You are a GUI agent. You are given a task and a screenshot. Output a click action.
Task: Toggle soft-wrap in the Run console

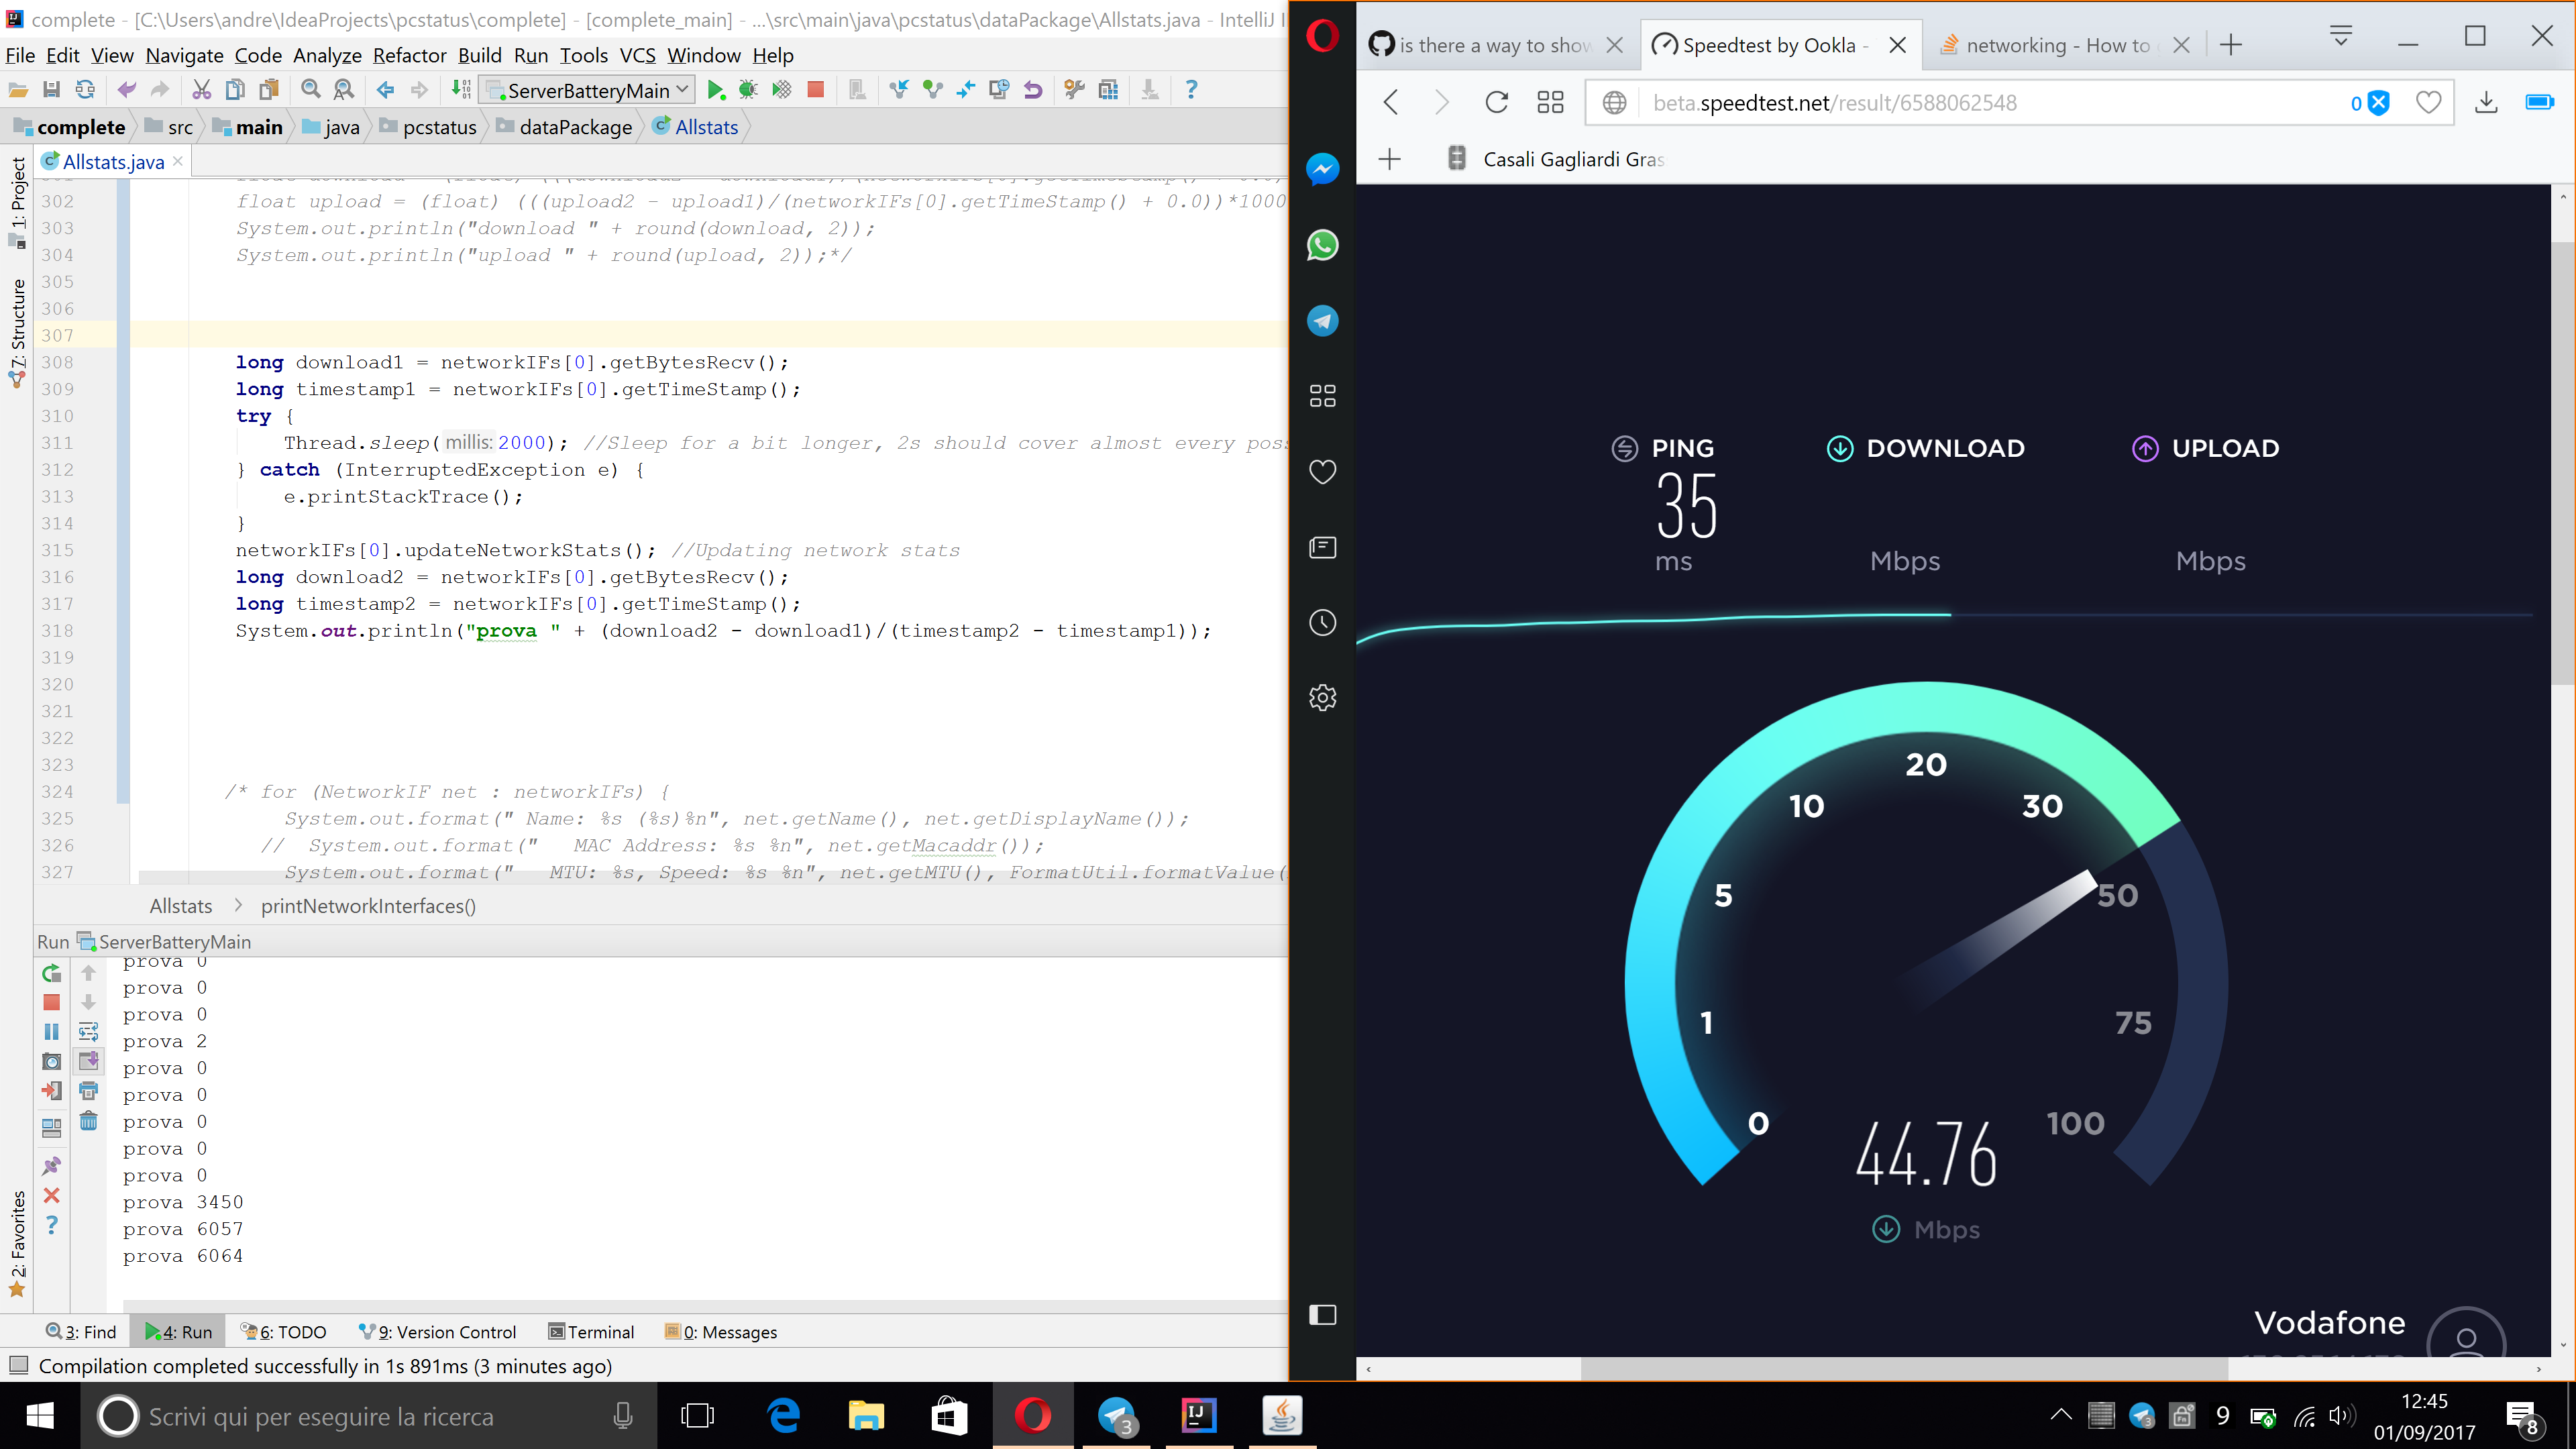click(89, 1032)
